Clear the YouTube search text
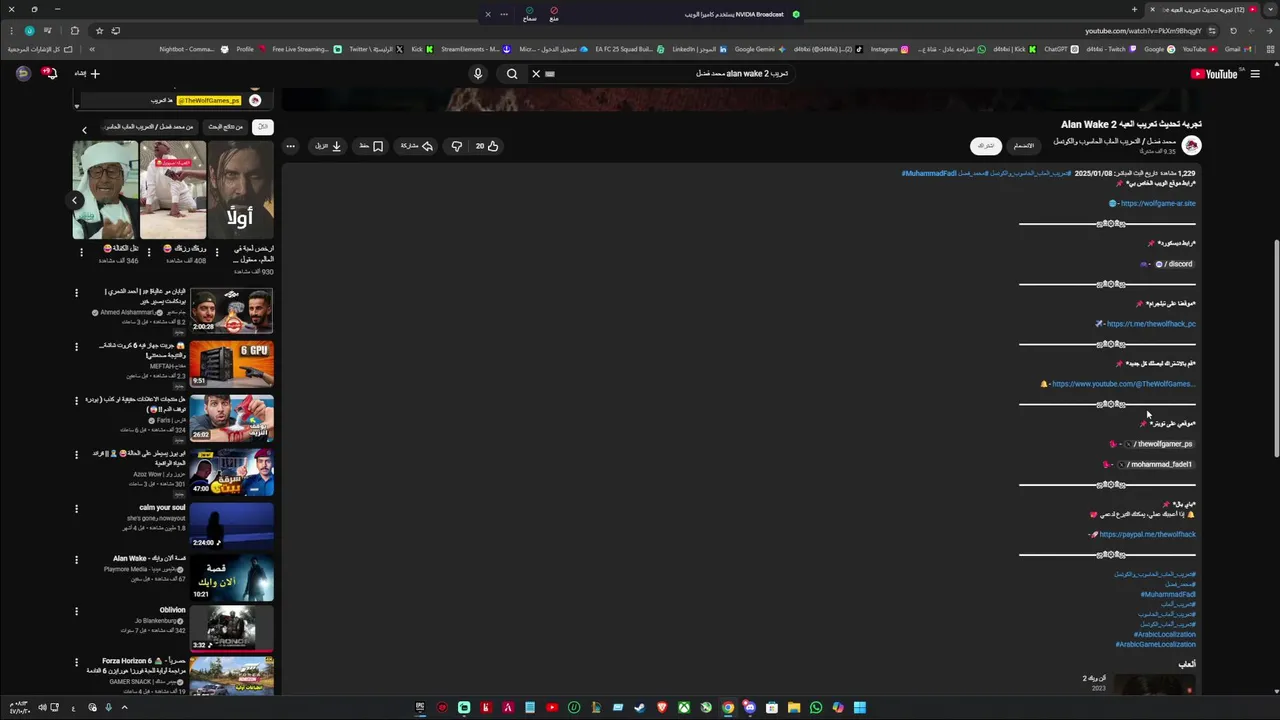Viewport: 1280px width, 720px height. [x=536, y=73]
